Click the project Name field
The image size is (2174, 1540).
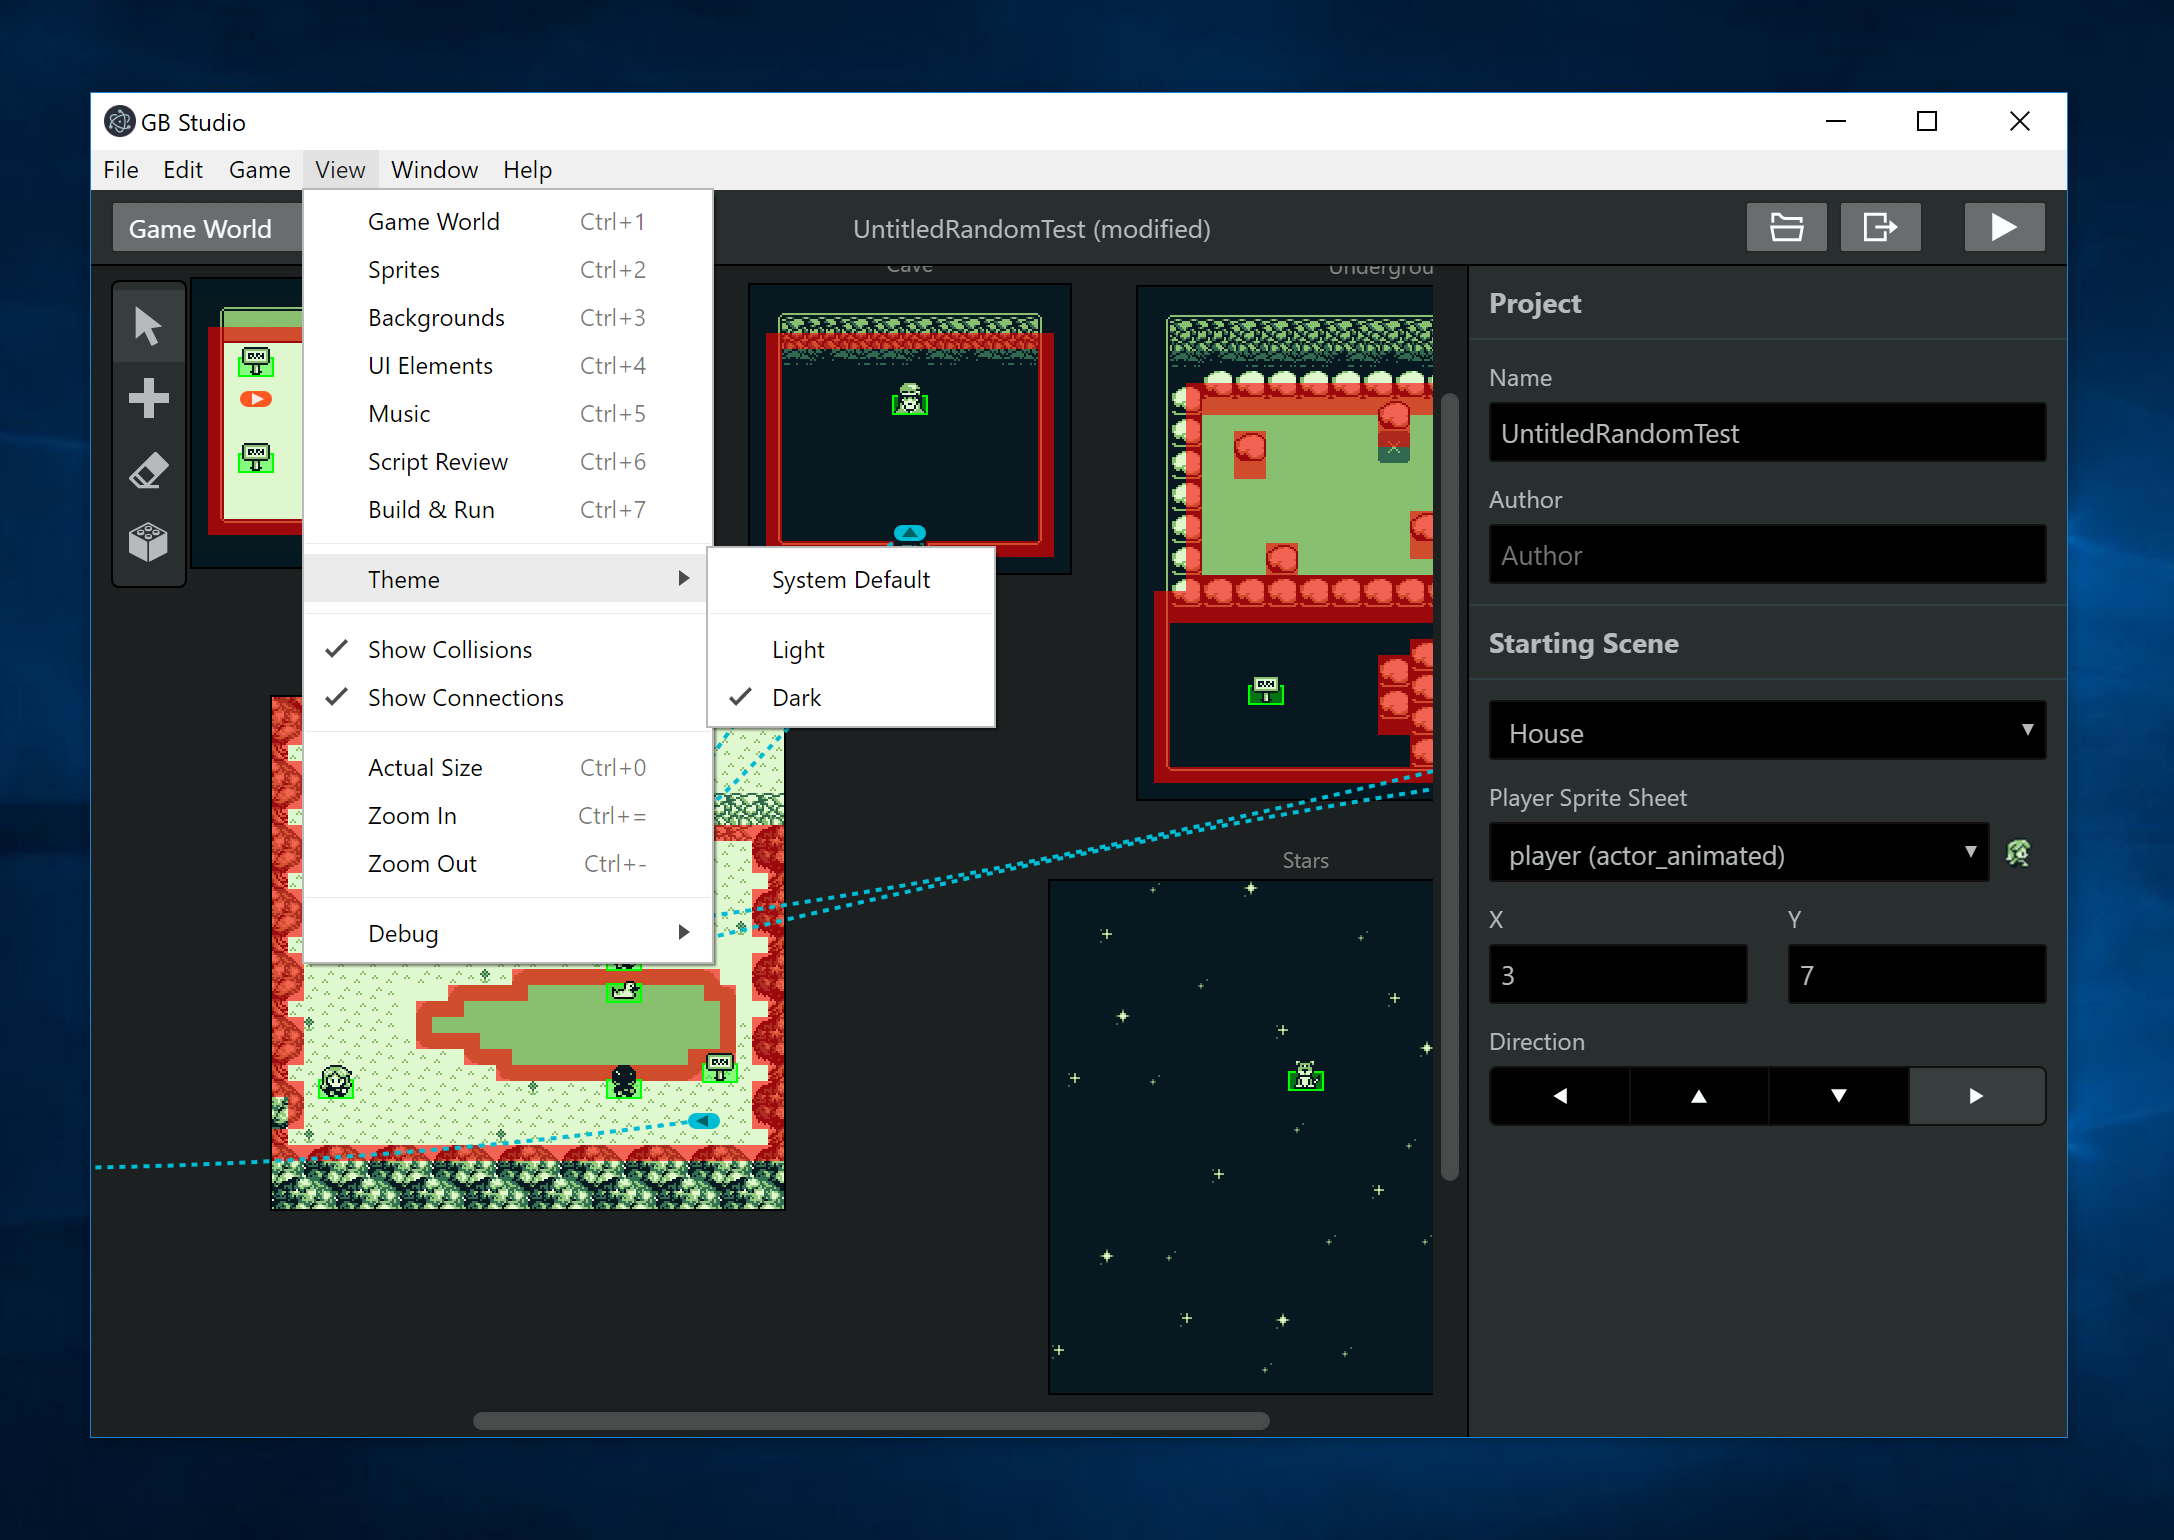(x=1767, y=433)
